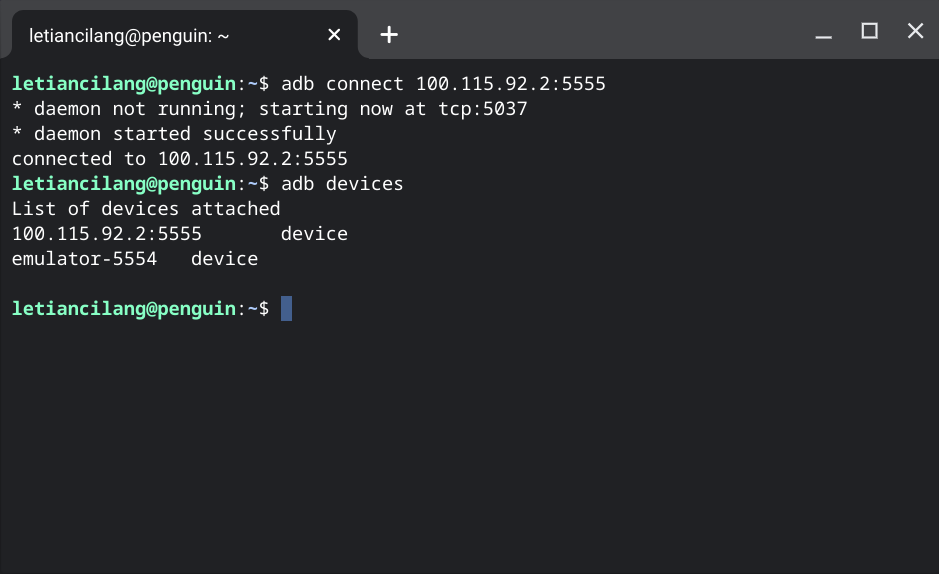Click the blue block cursor

286,309
